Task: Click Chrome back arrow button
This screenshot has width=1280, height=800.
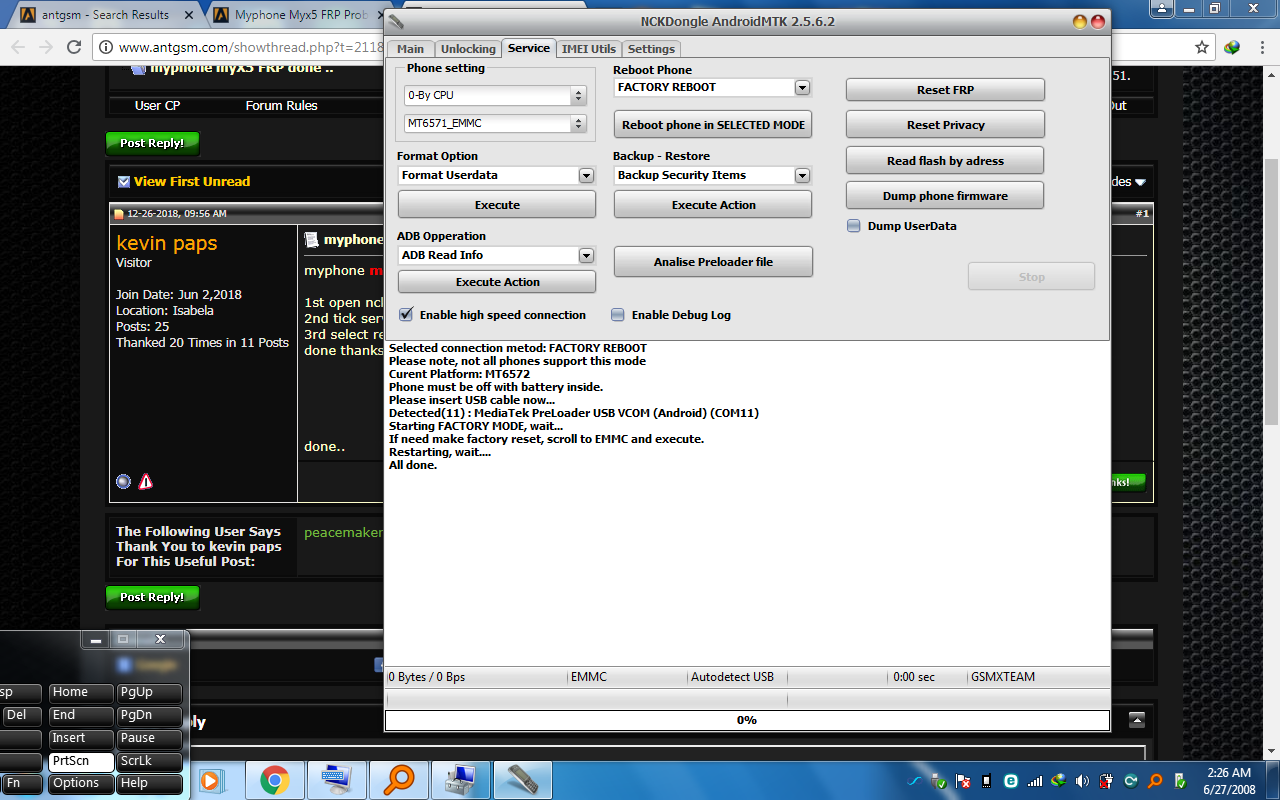Action: pyautogui.click(x=18, y=47)
